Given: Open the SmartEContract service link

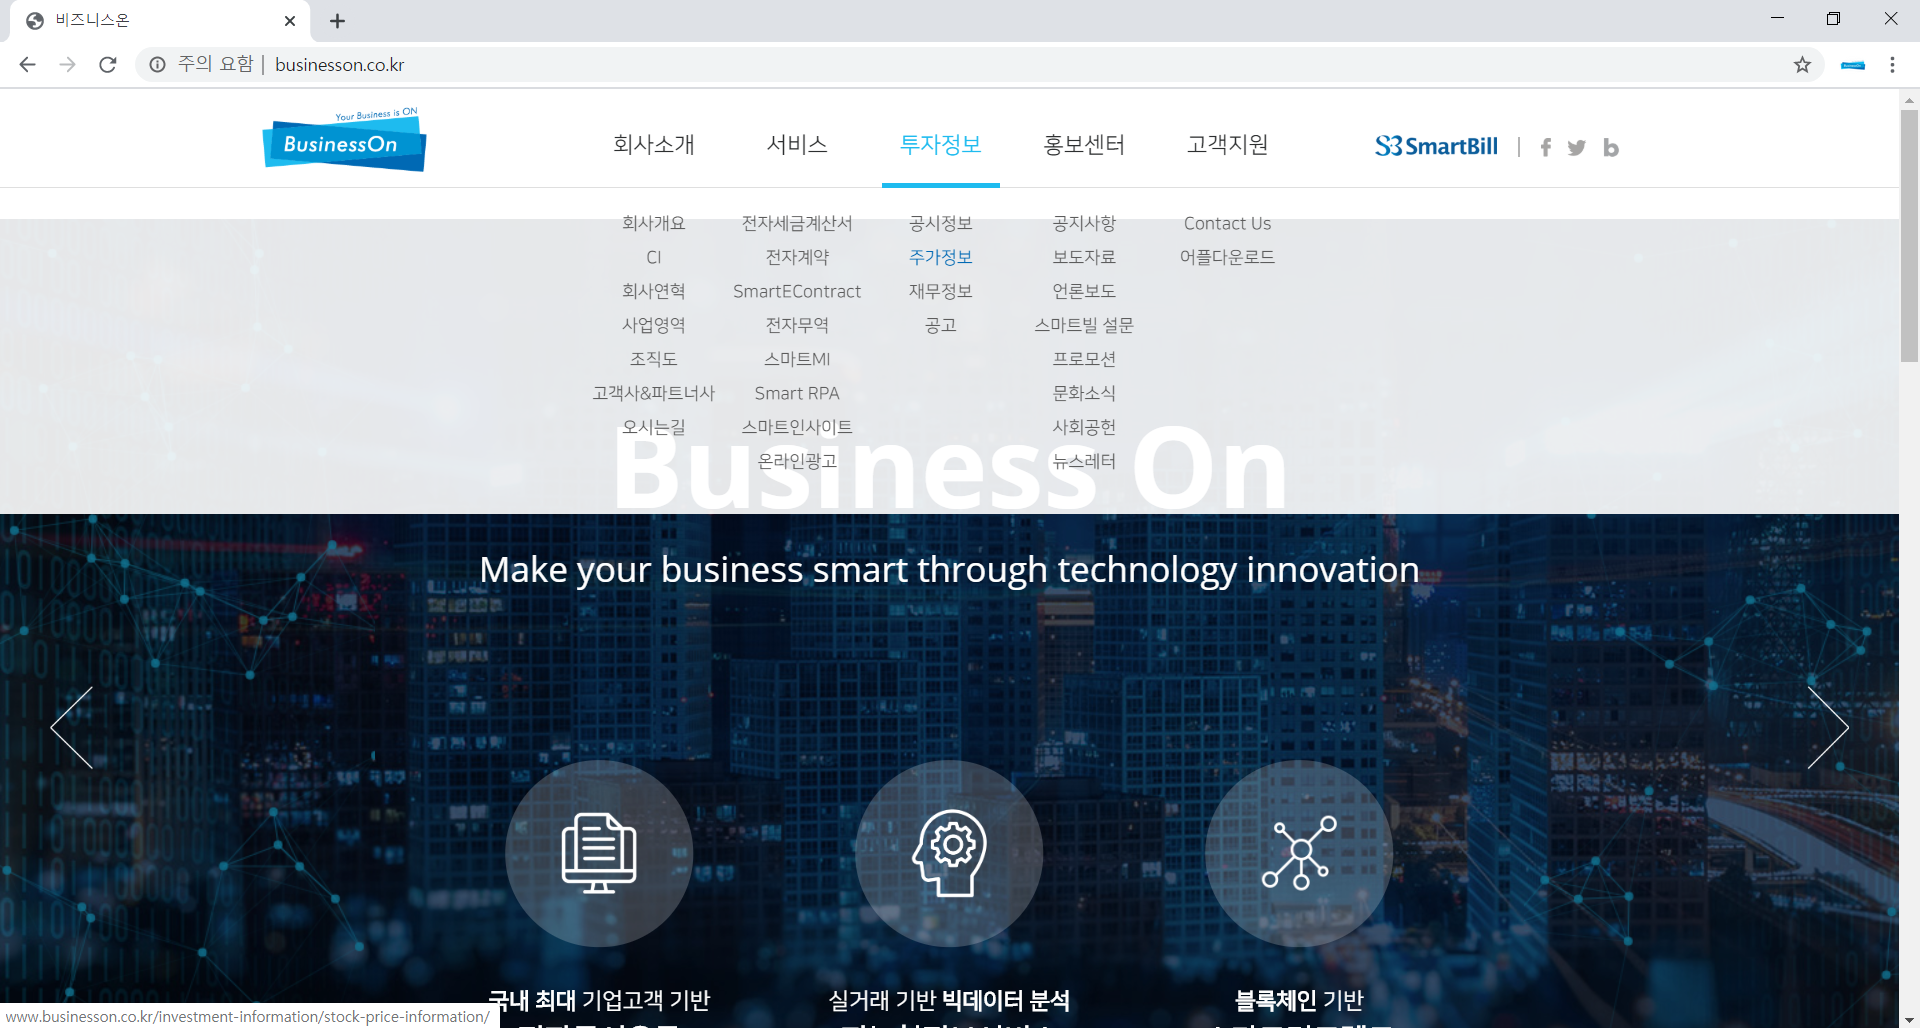Looking at the screenshot, I should 797,291.
